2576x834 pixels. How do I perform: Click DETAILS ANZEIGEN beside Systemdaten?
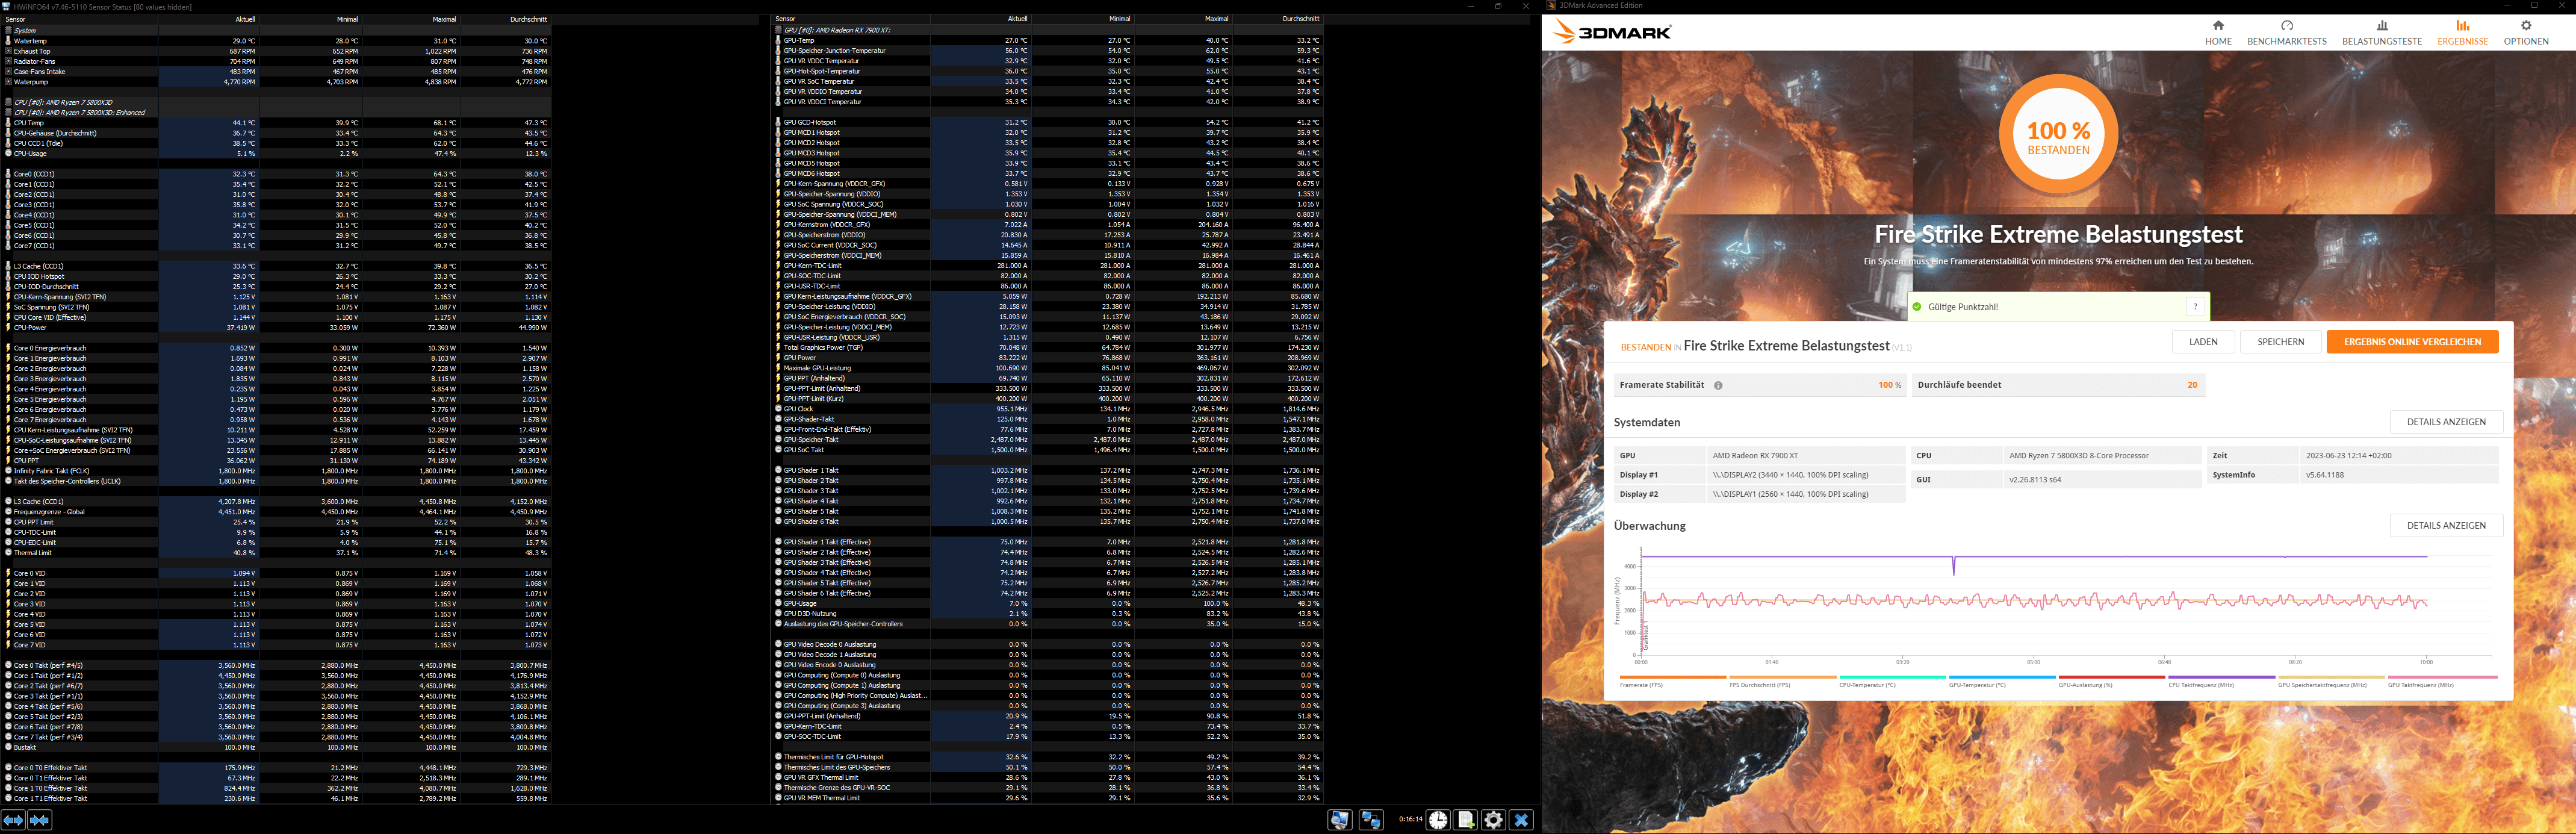click(x=2446, y=422)
